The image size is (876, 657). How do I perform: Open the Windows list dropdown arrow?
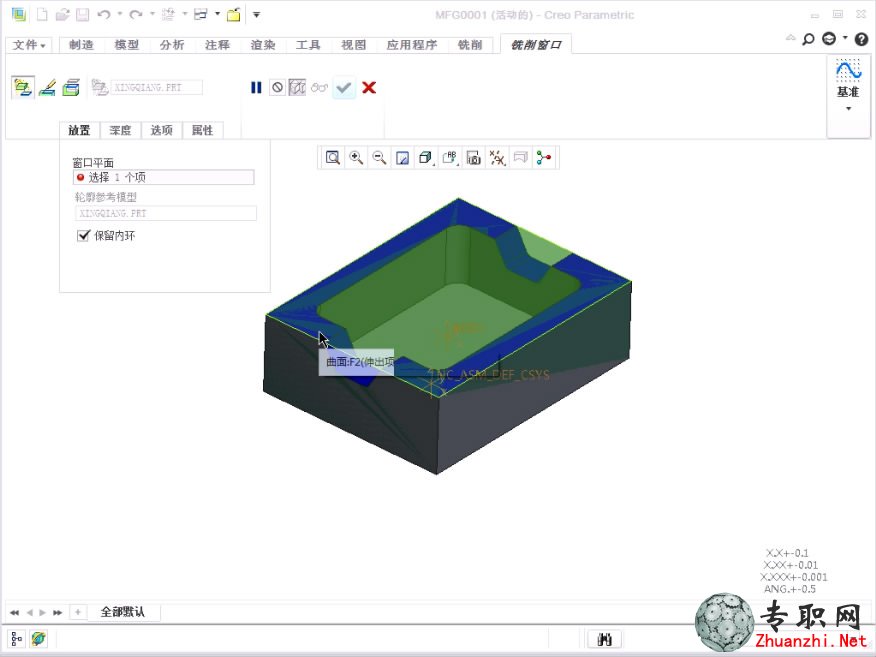(217, 14)
